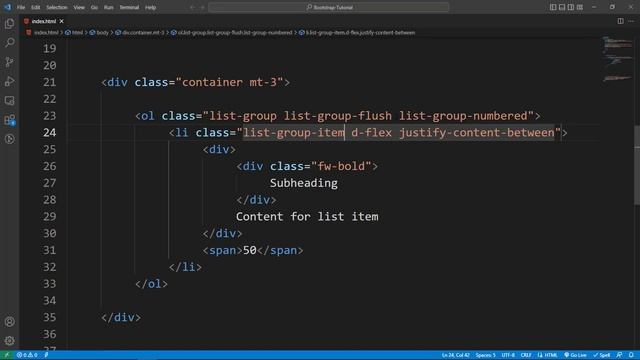Open the View menu
This screenshot has height=360, width=640.
pyautogui.click(x=79, y=7)
